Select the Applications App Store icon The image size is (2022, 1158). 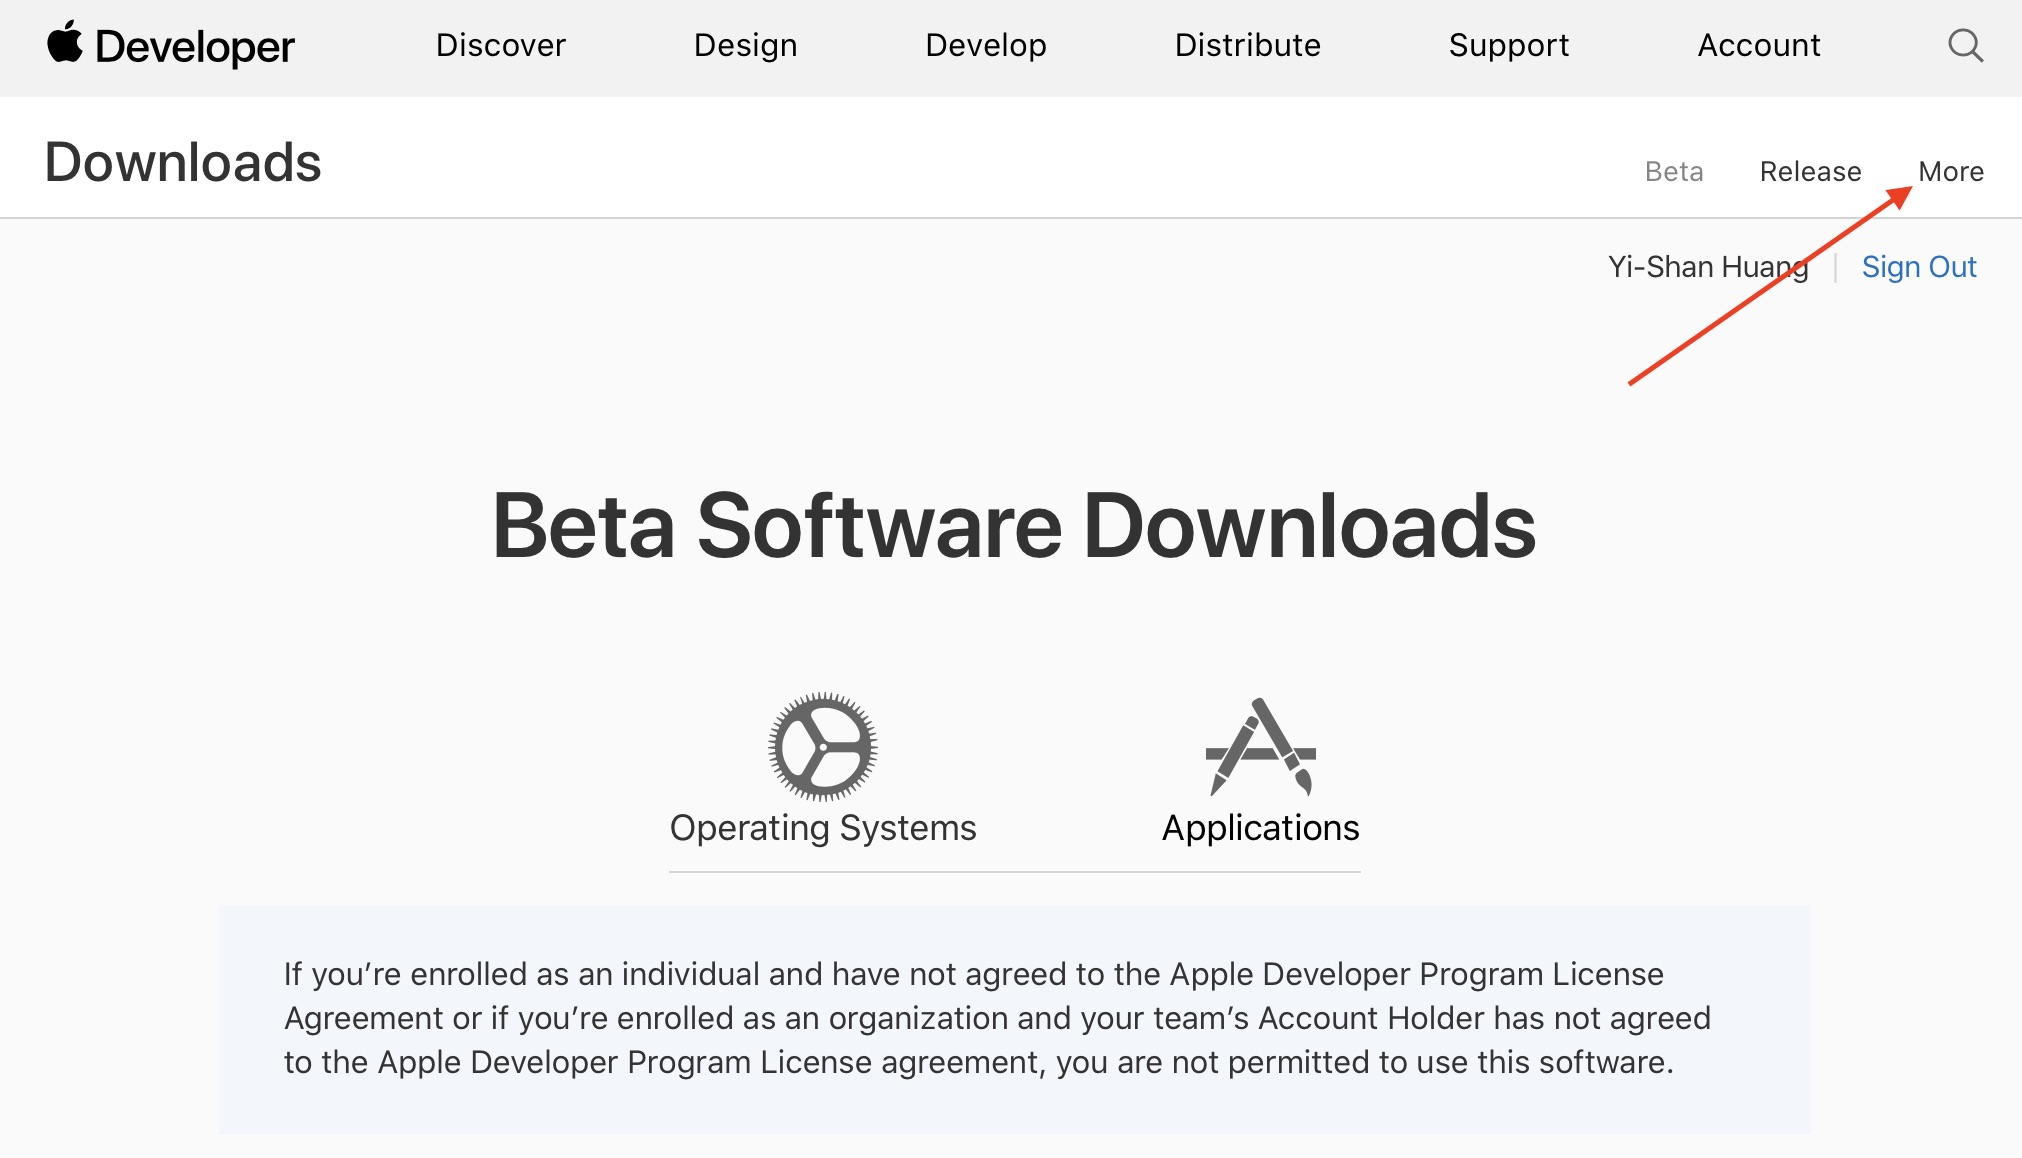[1260, 746]
